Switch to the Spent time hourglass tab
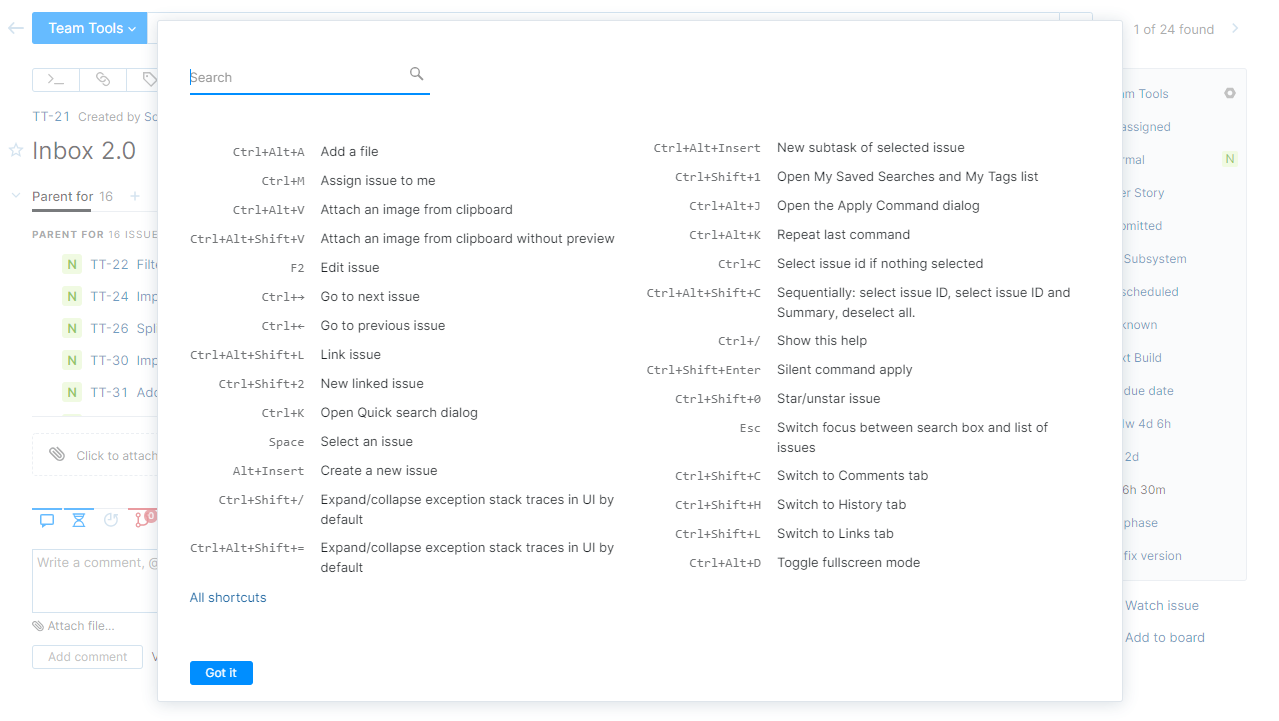The width and height of the screenshot is (1279, 721). click(x=79, y=519)
